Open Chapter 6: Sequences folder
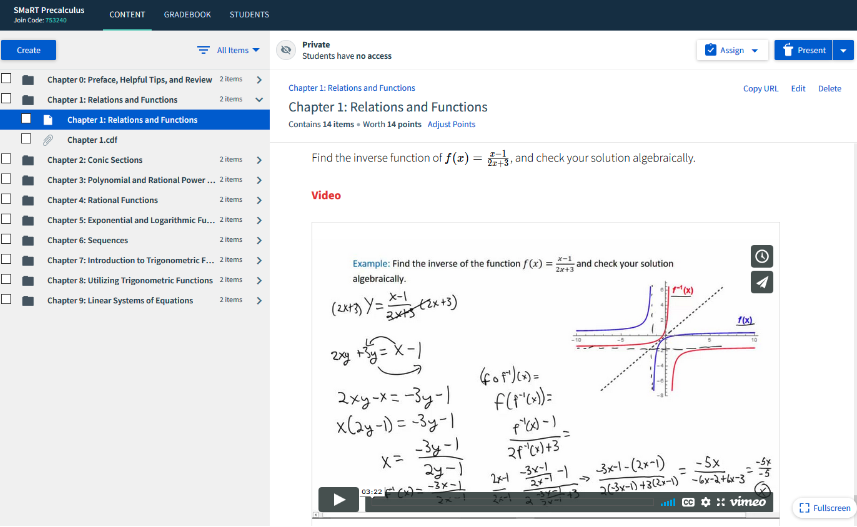The width and height of the screenshot is (857, 527). tap(87, 241)
